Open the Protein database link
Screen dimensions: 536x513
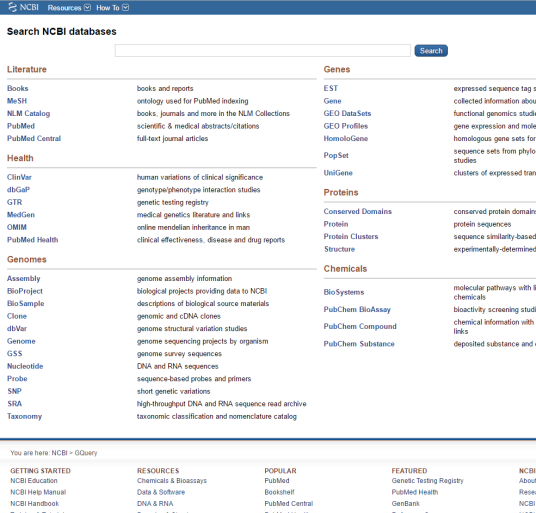click(336, 224)
